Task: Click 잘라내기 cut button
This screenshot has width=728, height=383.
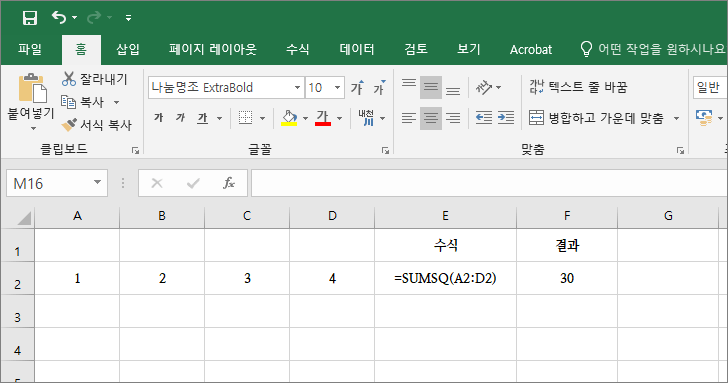Action: [x=95, y=79]
